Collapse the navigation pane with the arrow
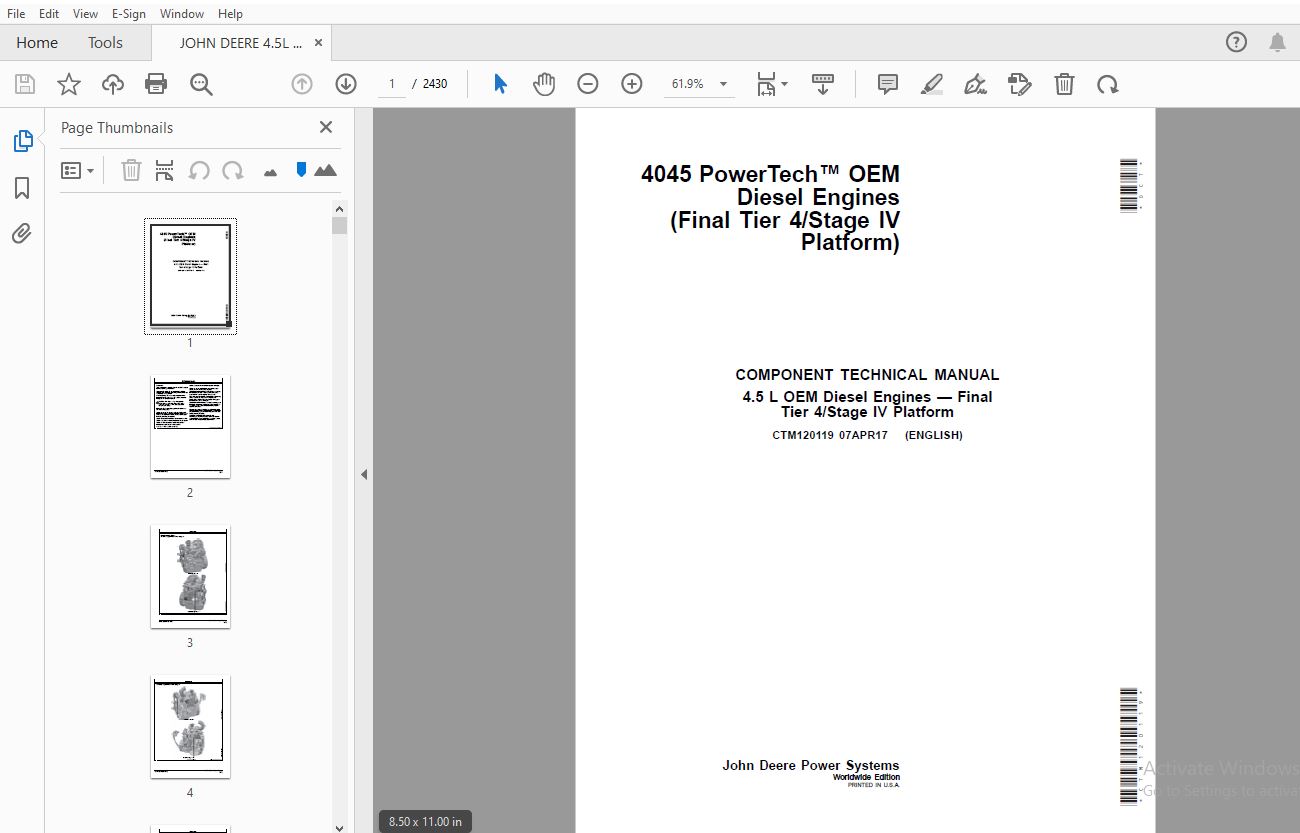1300x833 pixels. coord(364,474)
